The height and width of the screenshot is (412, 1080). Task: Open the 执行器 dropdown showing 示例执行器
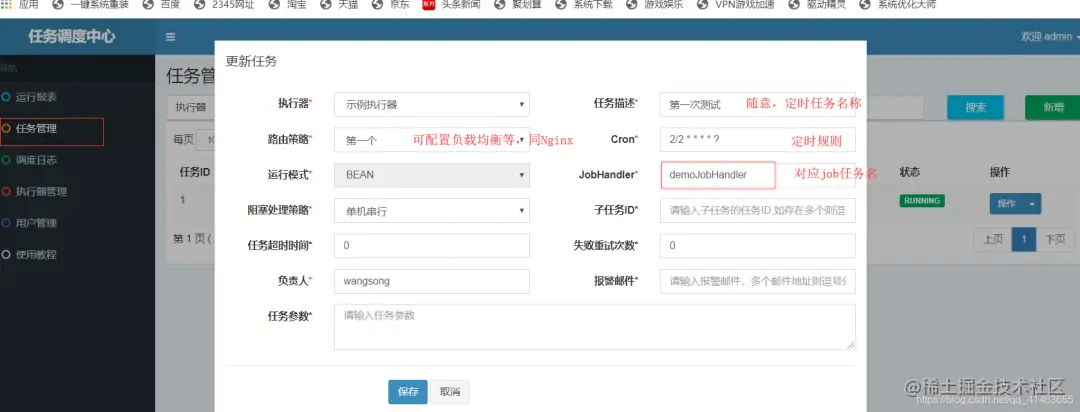tap(431, 105)
